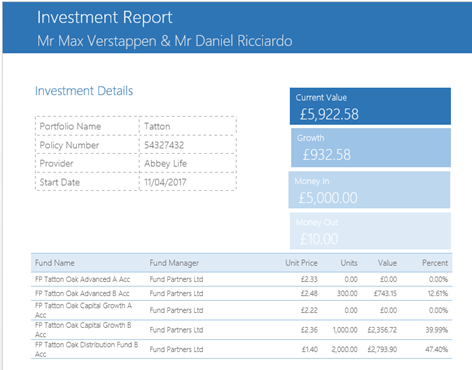Select the client names heading text
472x370 pixels.
coord(165,41)
